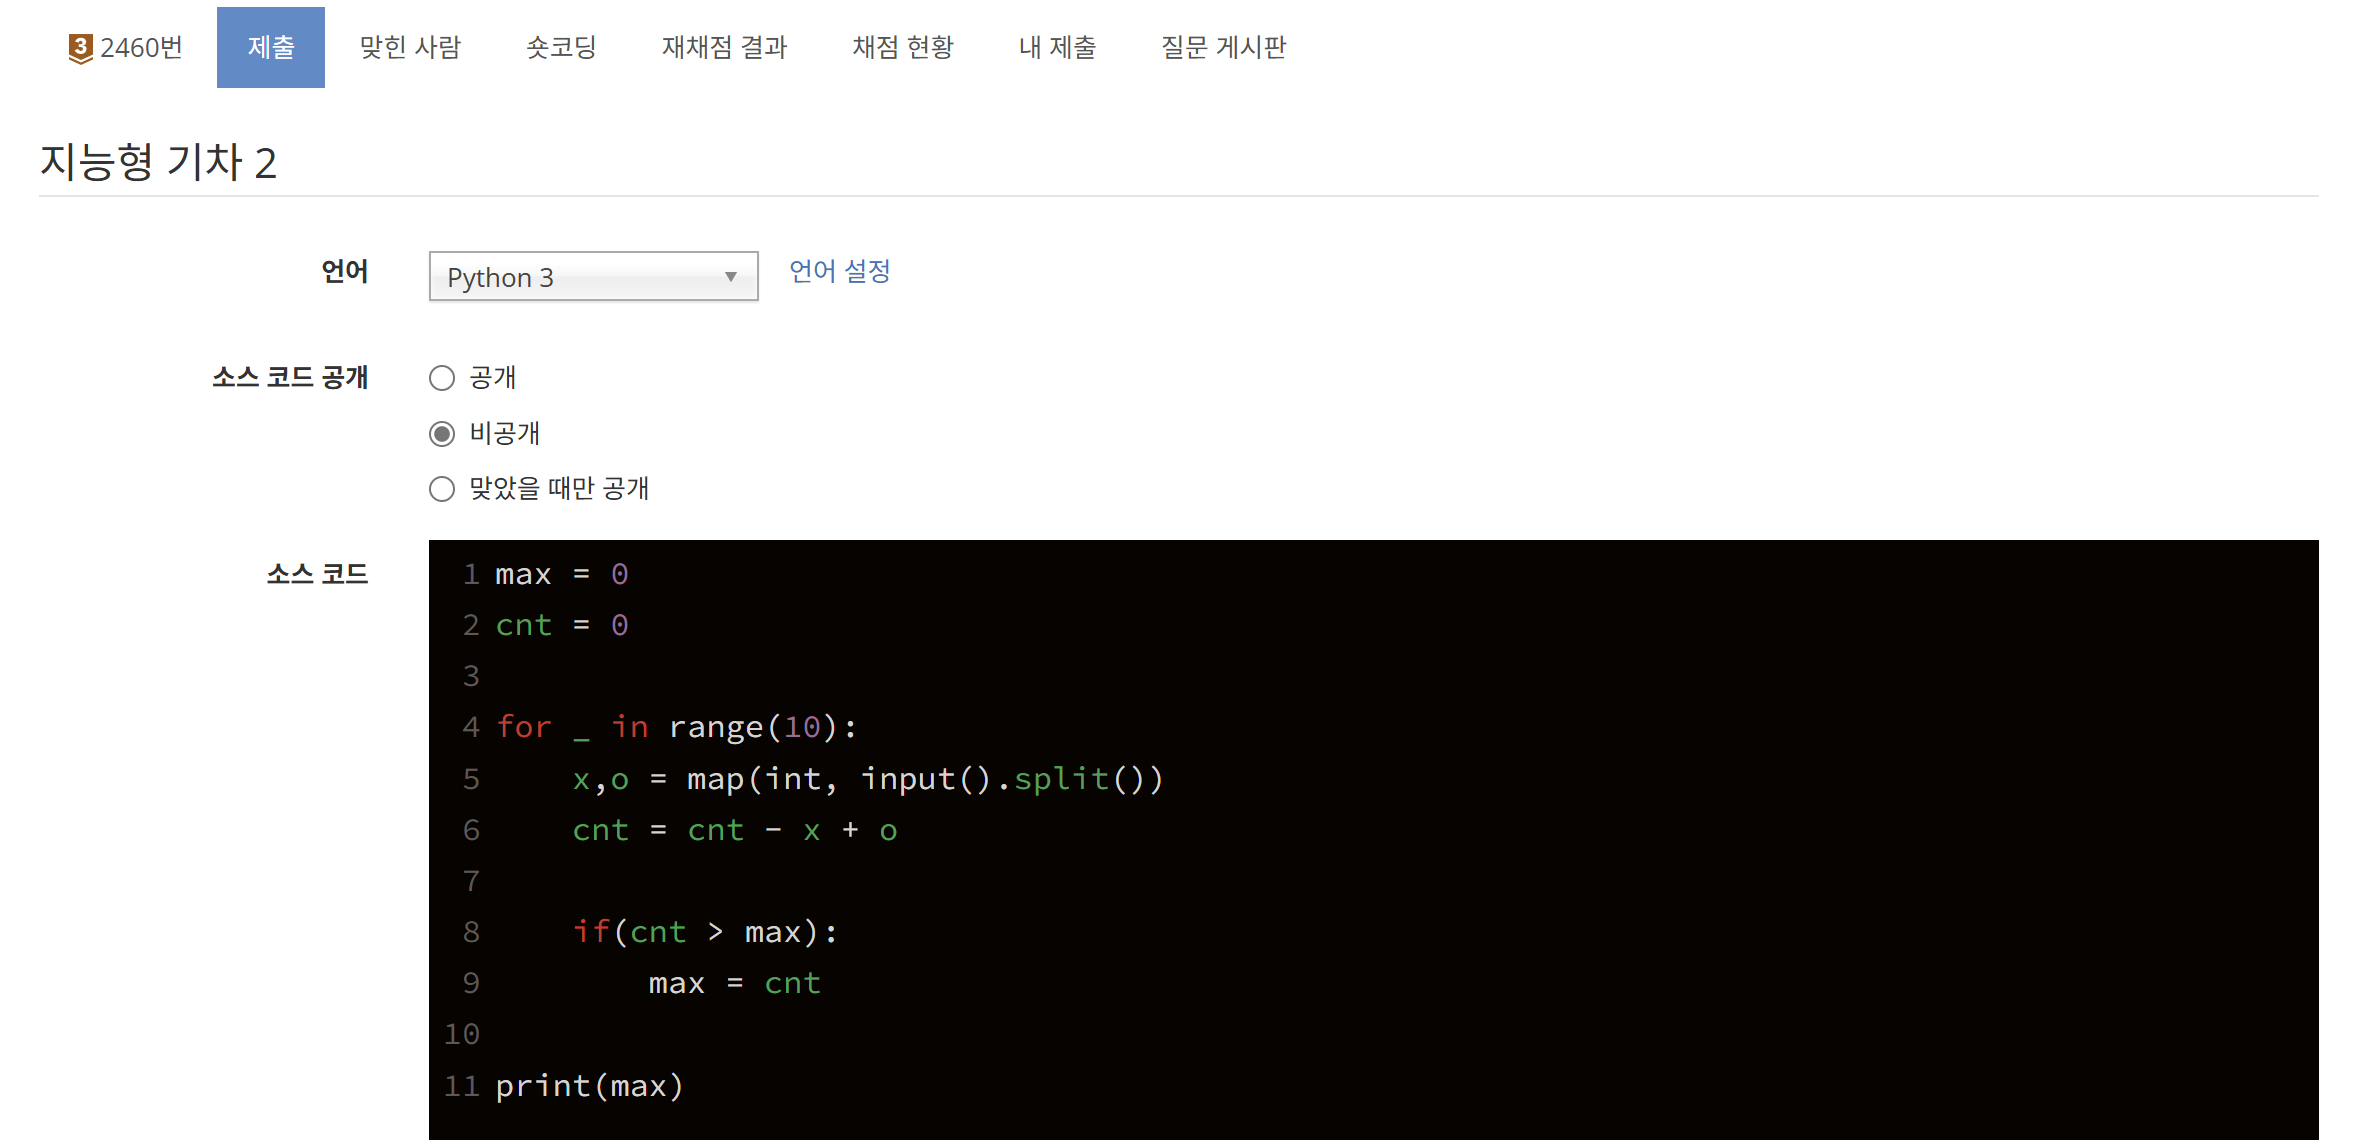
Task: Open the 질문 게시판 tab
Action: click(x=1223, y=48)
